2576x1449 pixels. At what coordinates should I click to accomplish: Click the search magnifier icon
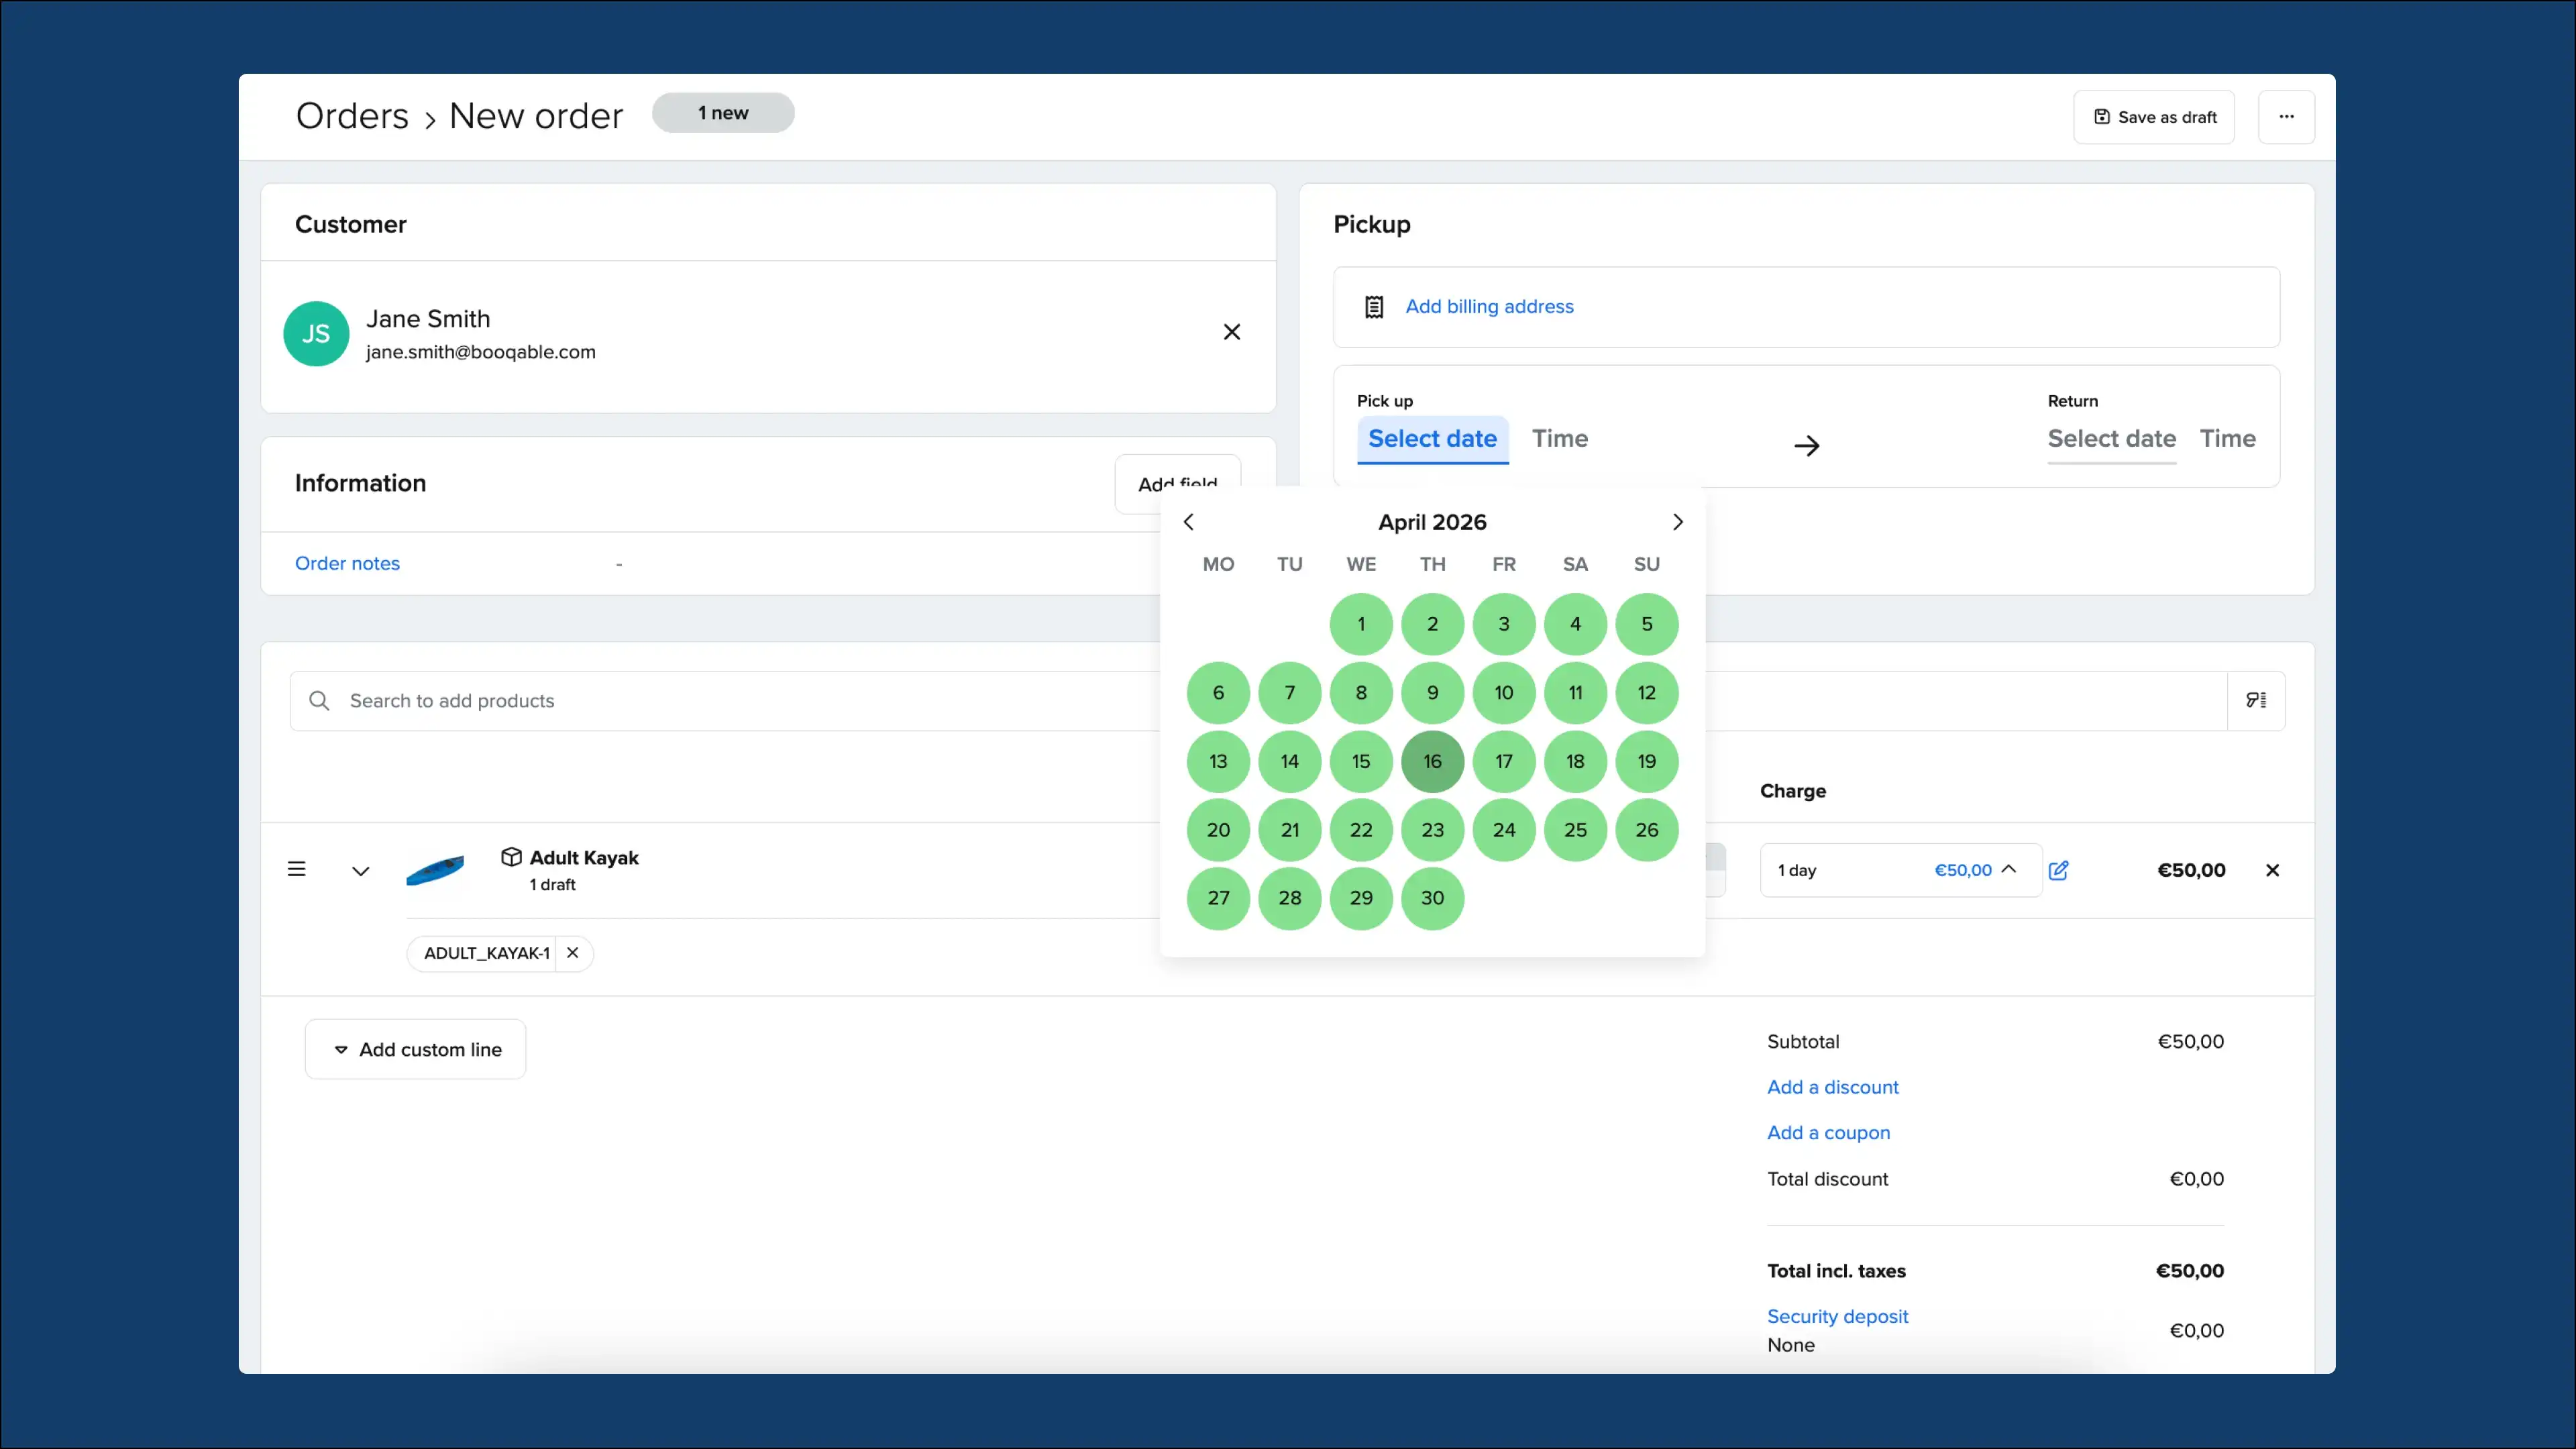point(319,700)
